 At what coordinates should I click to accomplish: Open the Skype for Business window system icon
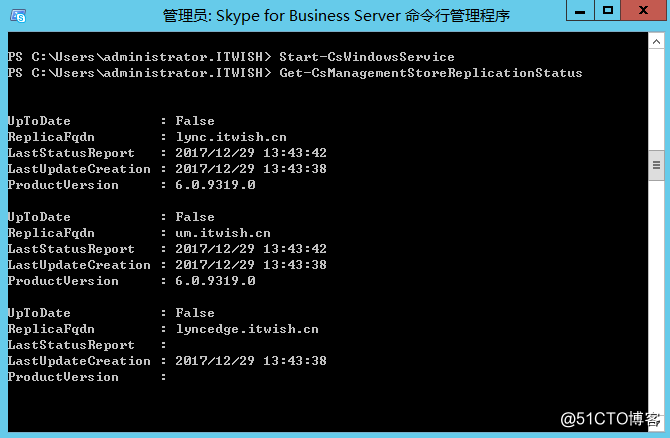[x=18, y=16]
